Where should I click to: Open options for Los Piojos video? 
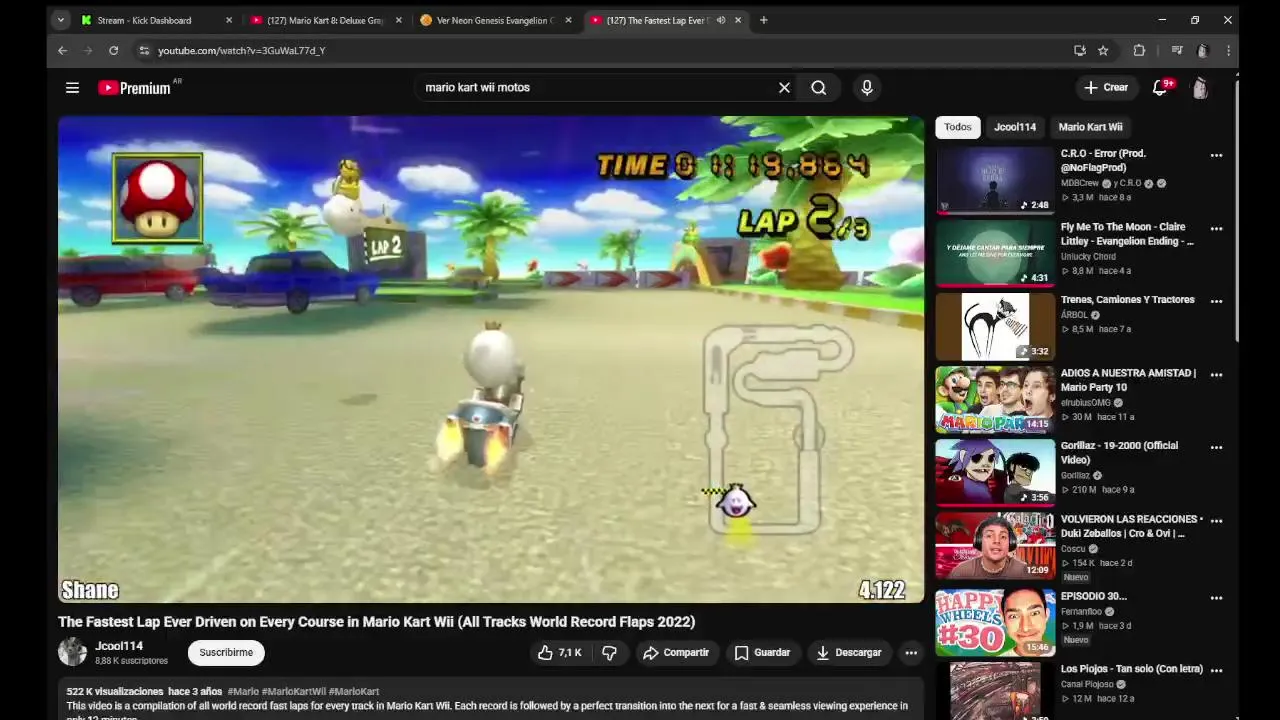click(x=1216, y=671)
